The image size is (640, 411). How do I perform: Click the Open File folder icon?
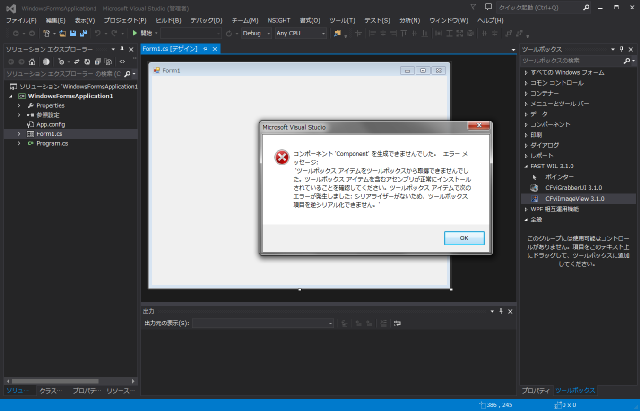pyautogui.click(x=62, y=33)
